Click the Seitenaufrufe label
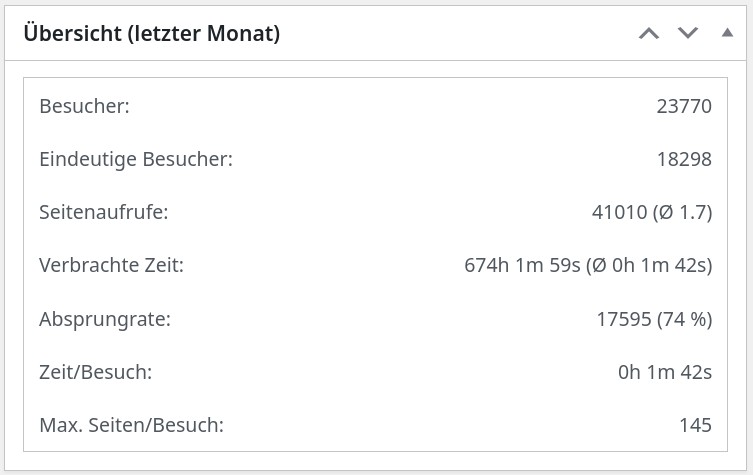Image resolution: width=753 pixels, height=475 pixels. coord(104,212)
